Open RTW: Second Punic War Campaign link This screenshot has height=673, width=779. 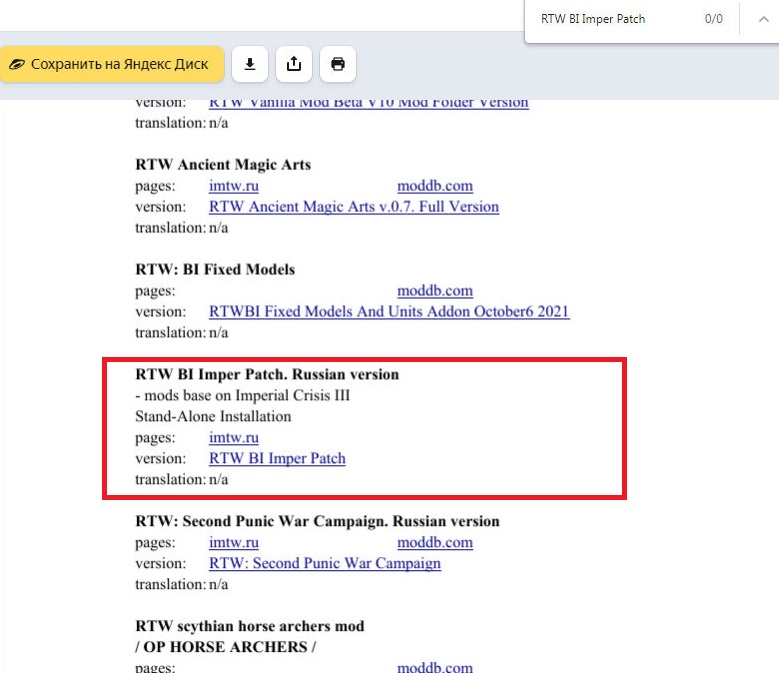point(325,563)
